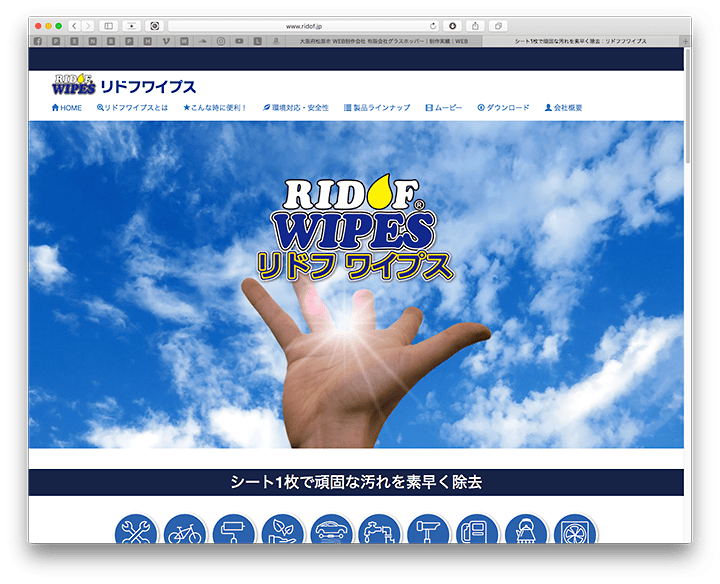This screenshot has width=720, height=584.
Task: Go back with Safari's back arrow
Action: tap(74, 26)
